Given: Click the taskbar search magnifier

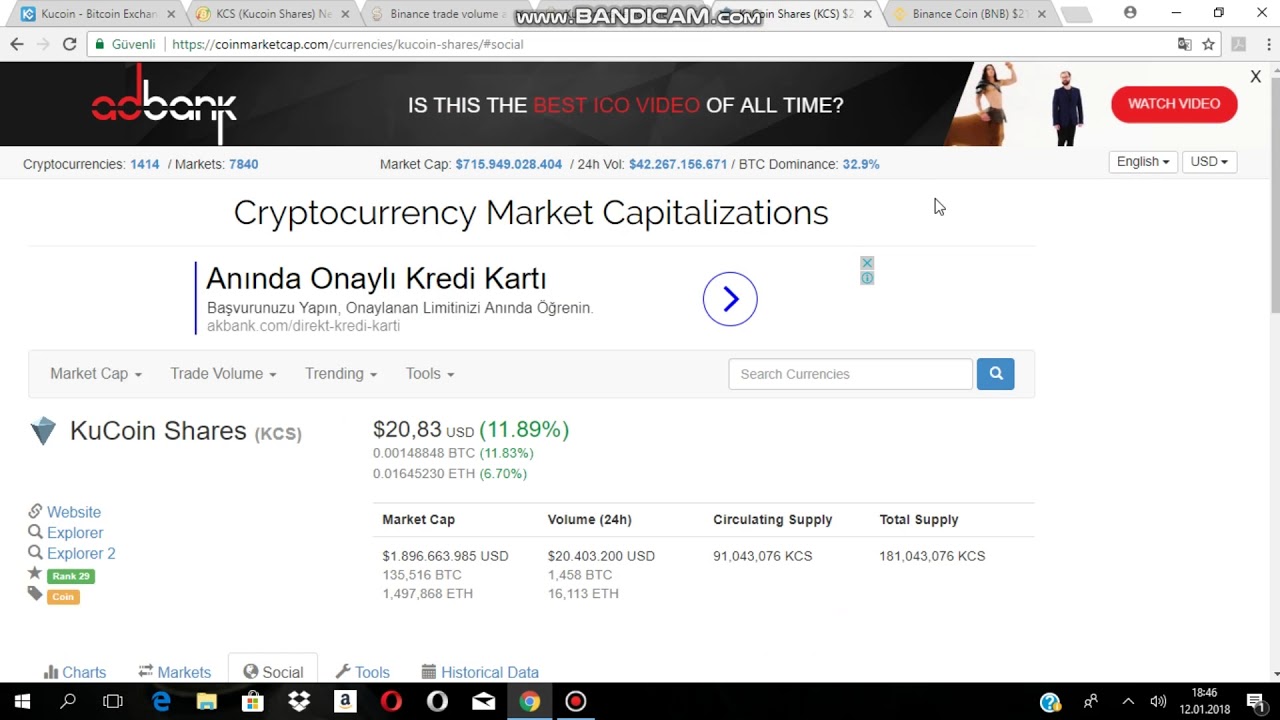Looking at the screenshot, I should (x=68, y=701).
